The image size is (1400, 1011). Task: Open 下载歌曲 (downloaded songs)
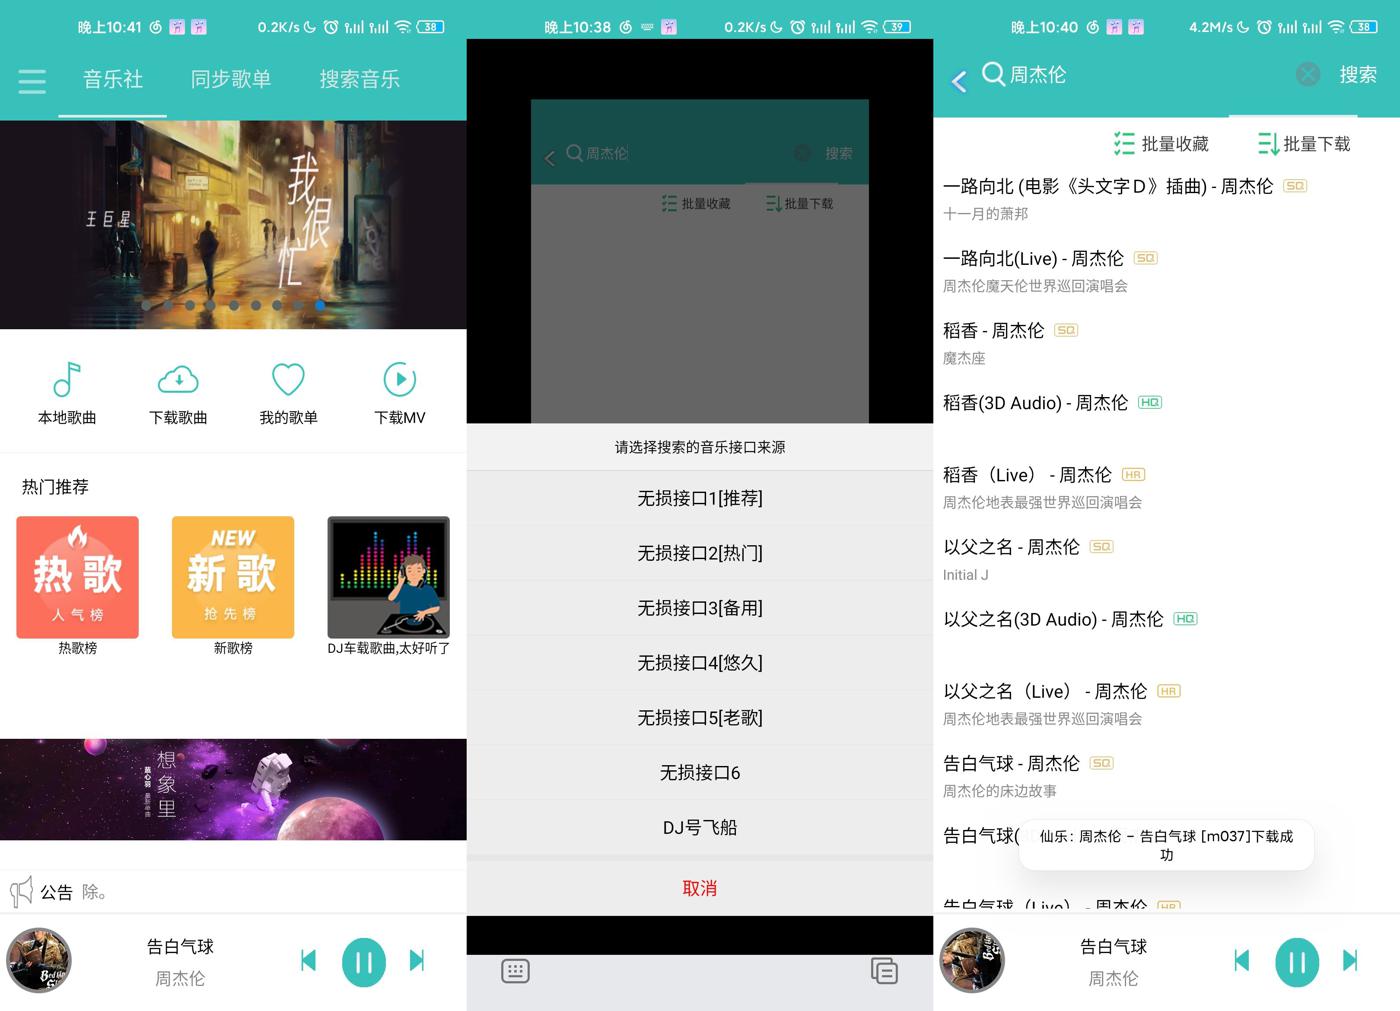click(x=177, y=392)
